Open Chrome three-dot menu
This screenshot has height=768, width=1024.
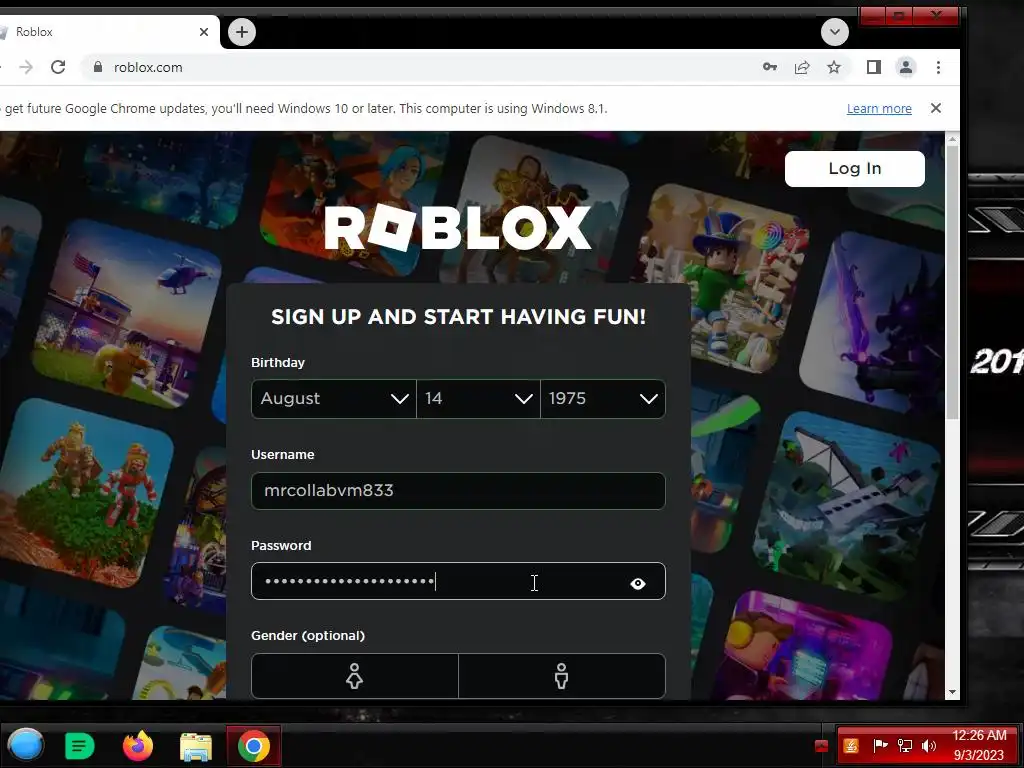938,67
